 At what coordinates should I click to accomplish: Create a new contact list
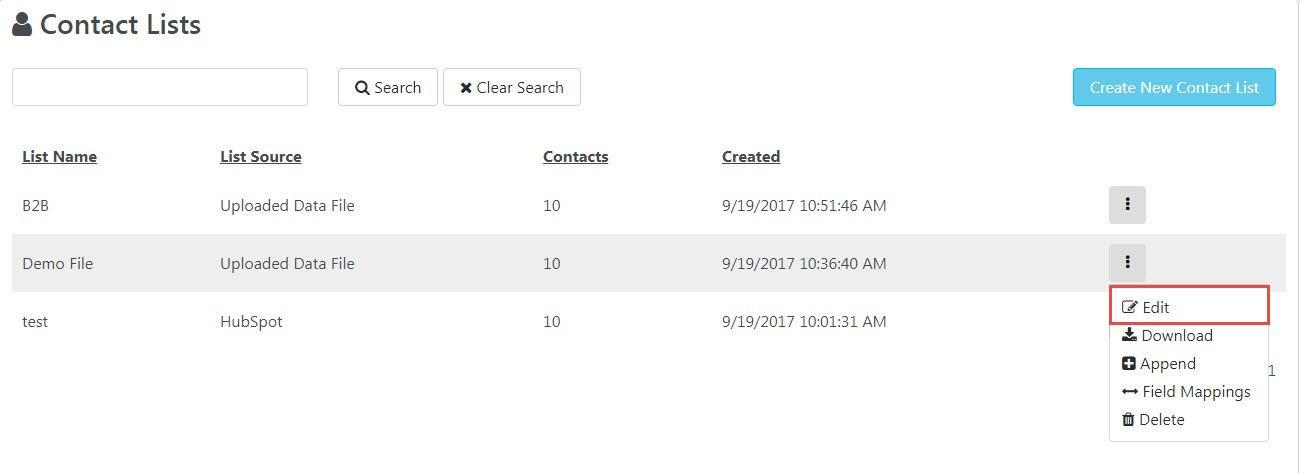click(1174, 87)
